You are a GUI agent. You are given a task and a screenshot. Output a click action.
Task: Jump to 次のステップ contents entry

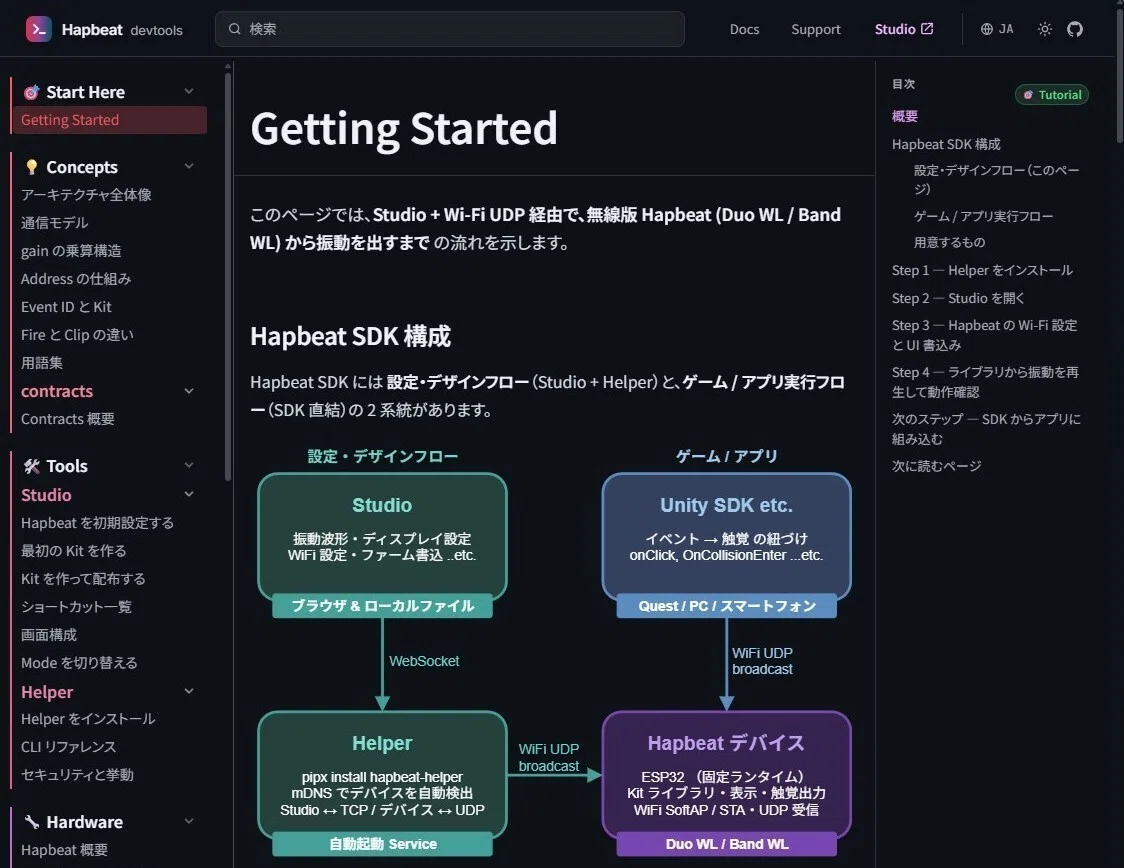(986, 429)
